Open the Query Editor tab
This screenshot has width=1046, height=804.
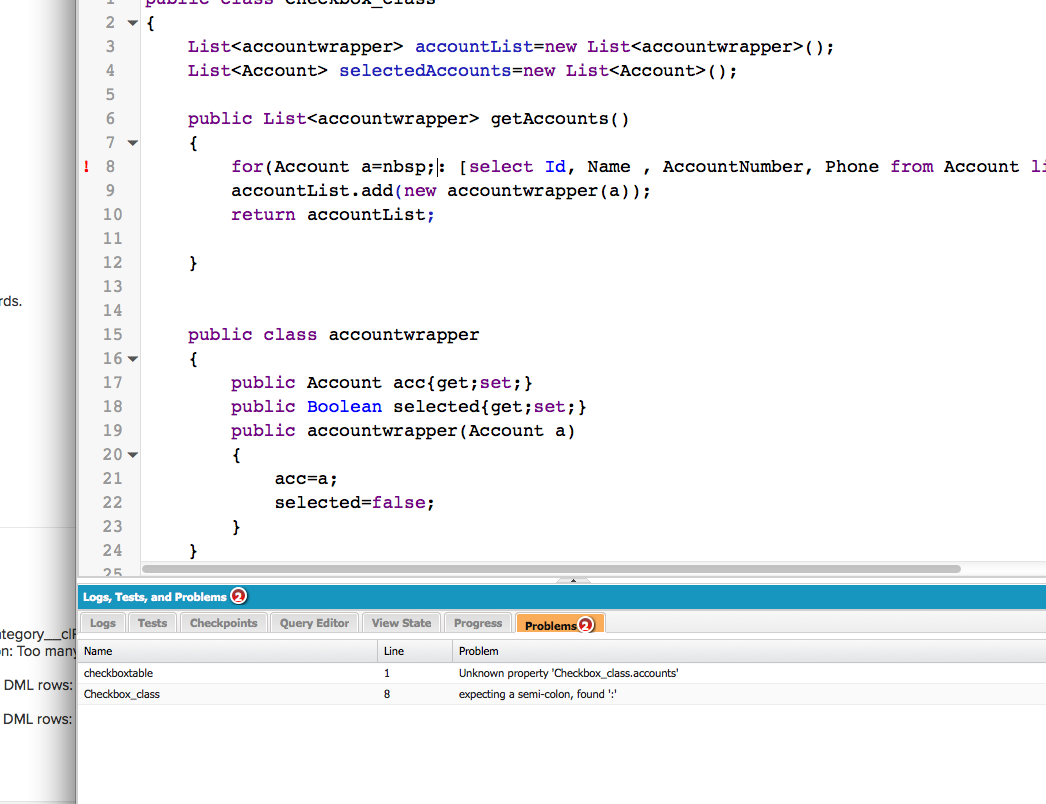coord(314,623)
